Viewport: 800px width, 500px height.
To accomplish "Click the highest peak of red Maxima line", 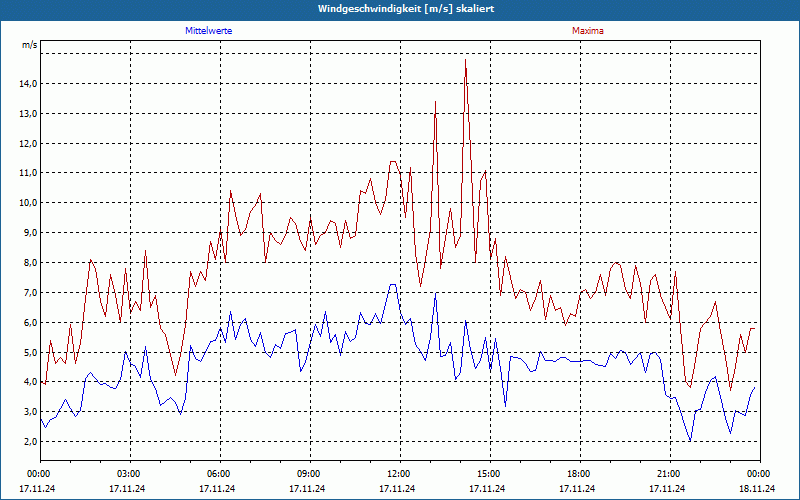I will click(x=465, y=60).
